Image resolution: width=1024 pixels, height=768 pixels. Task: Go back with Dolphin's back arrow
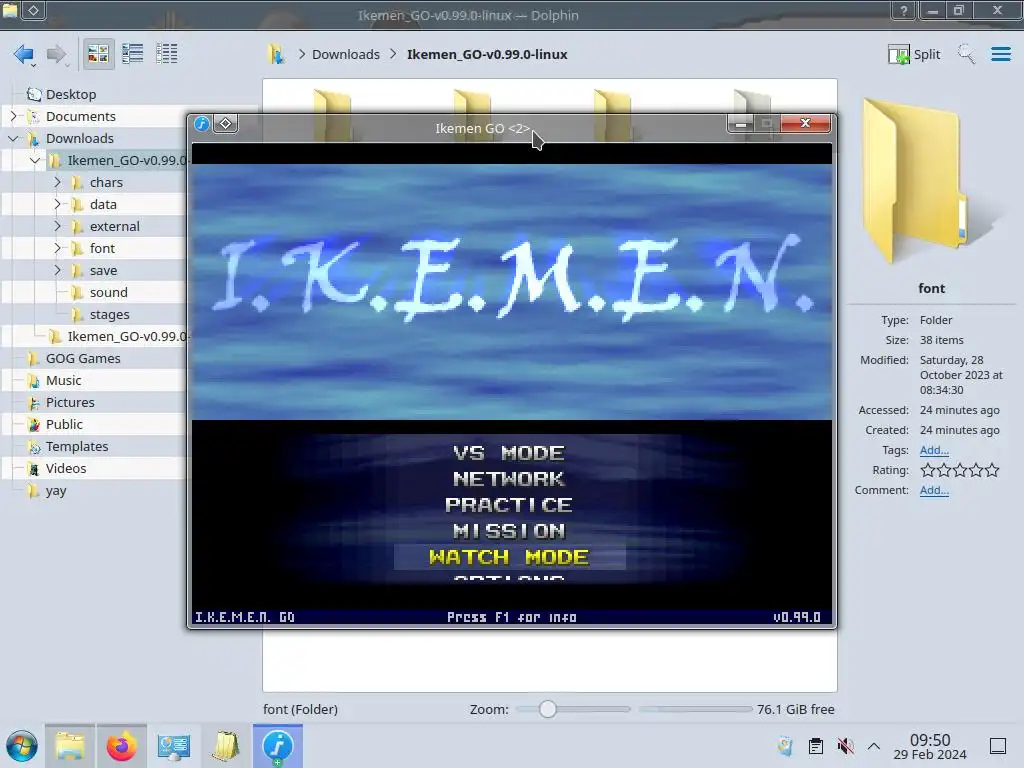point(24,54)
